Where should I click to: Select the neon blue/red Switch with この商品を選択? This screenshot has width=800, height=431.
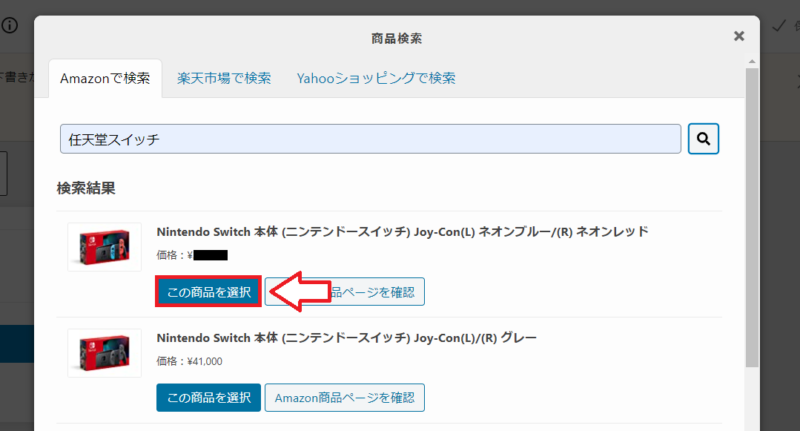209,292
